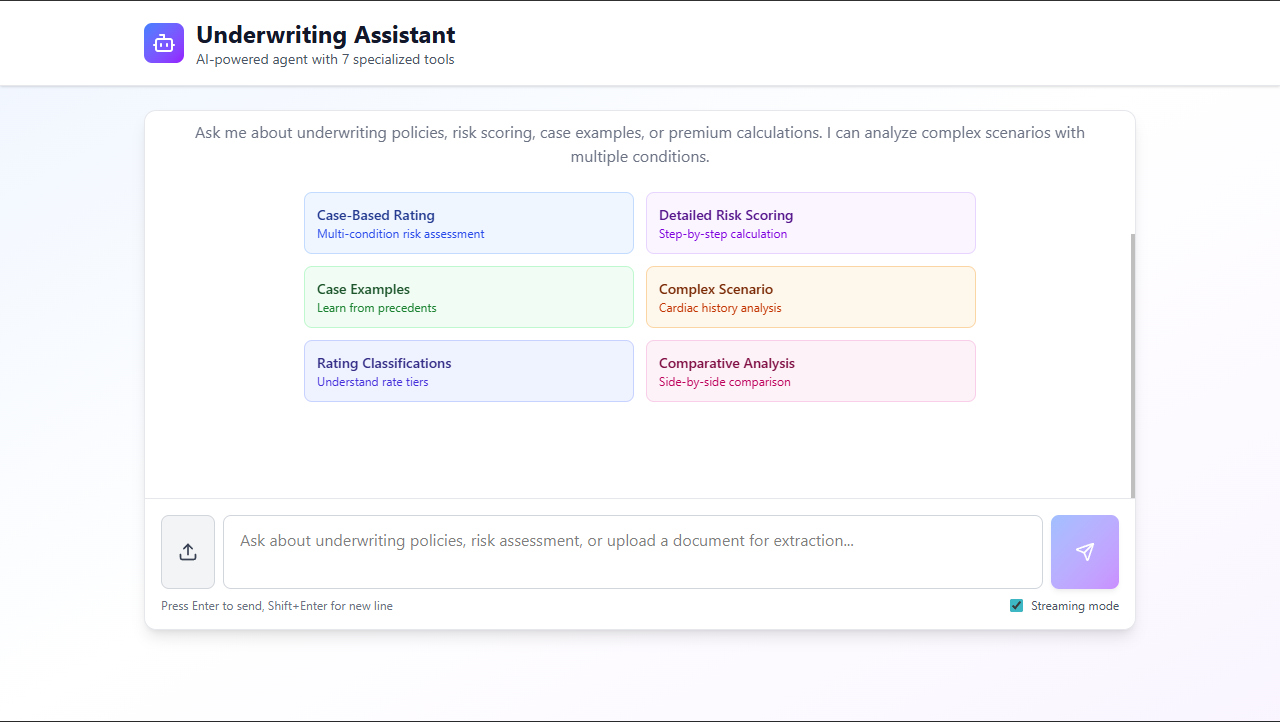
Task: Select the Case-Based Rating suggestion card
Action: click(x=468, y=223)
